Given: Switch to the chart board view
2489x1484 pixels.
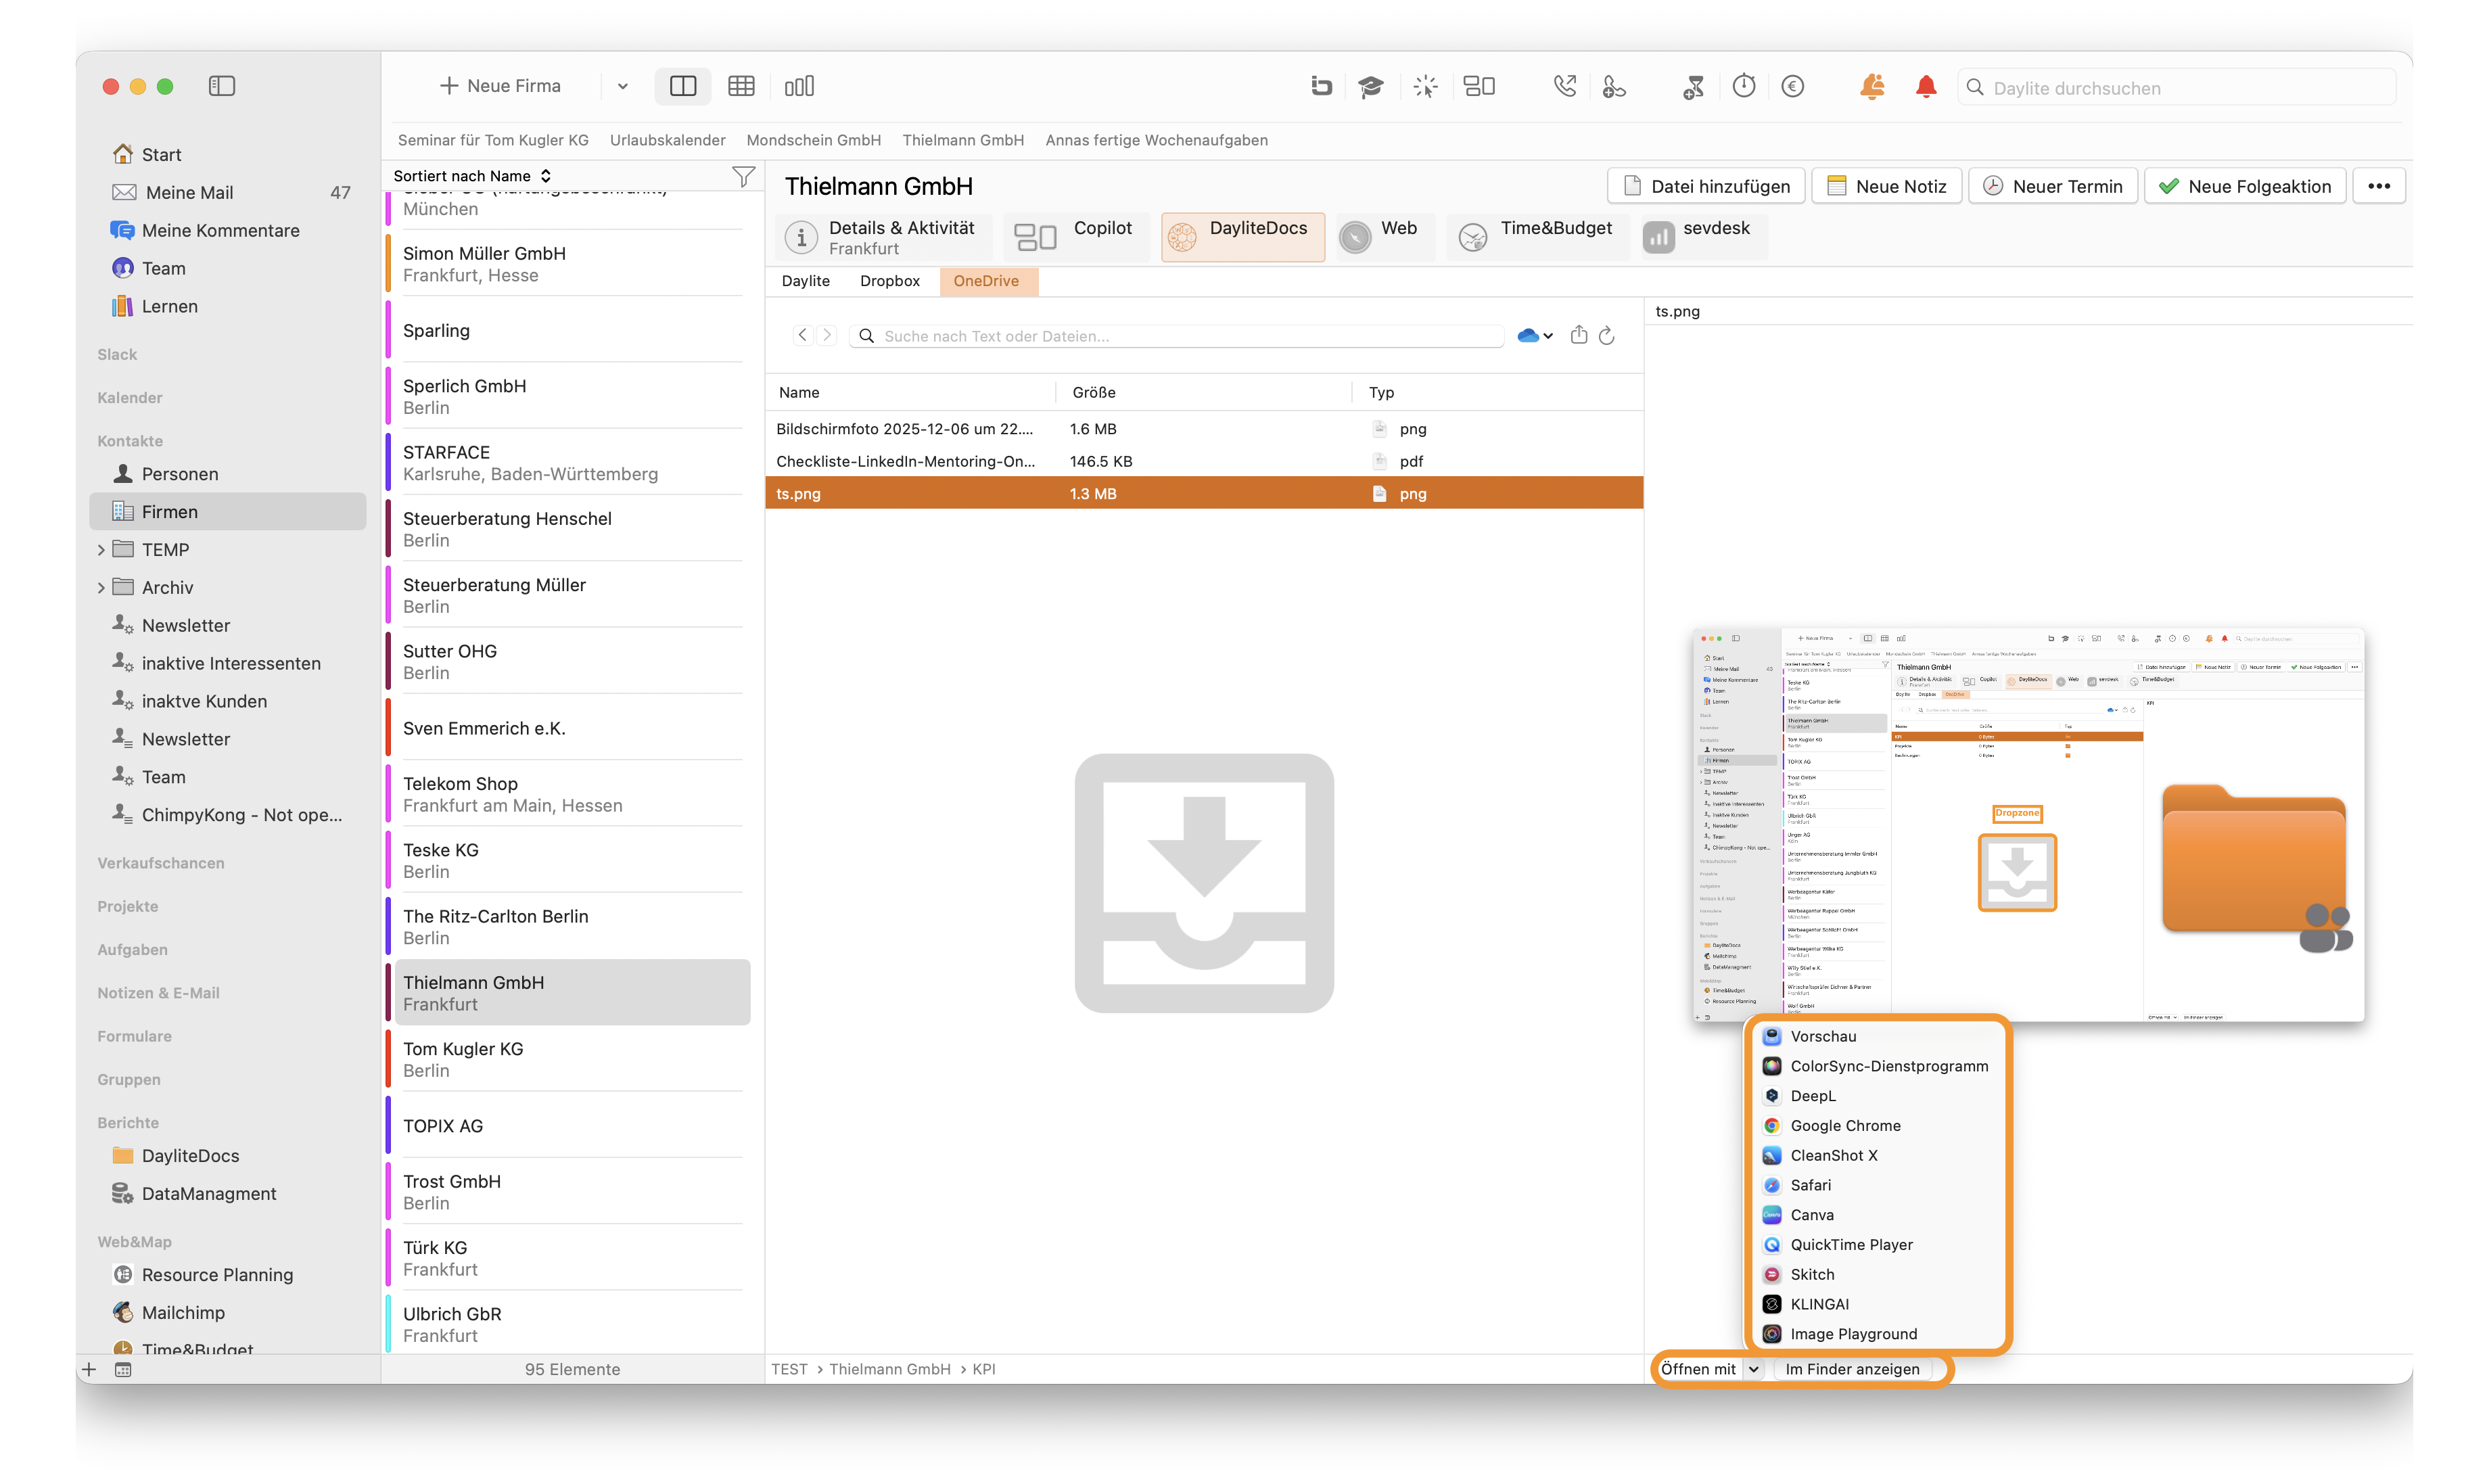Looking at the screenshot, I should pos(799,86).
